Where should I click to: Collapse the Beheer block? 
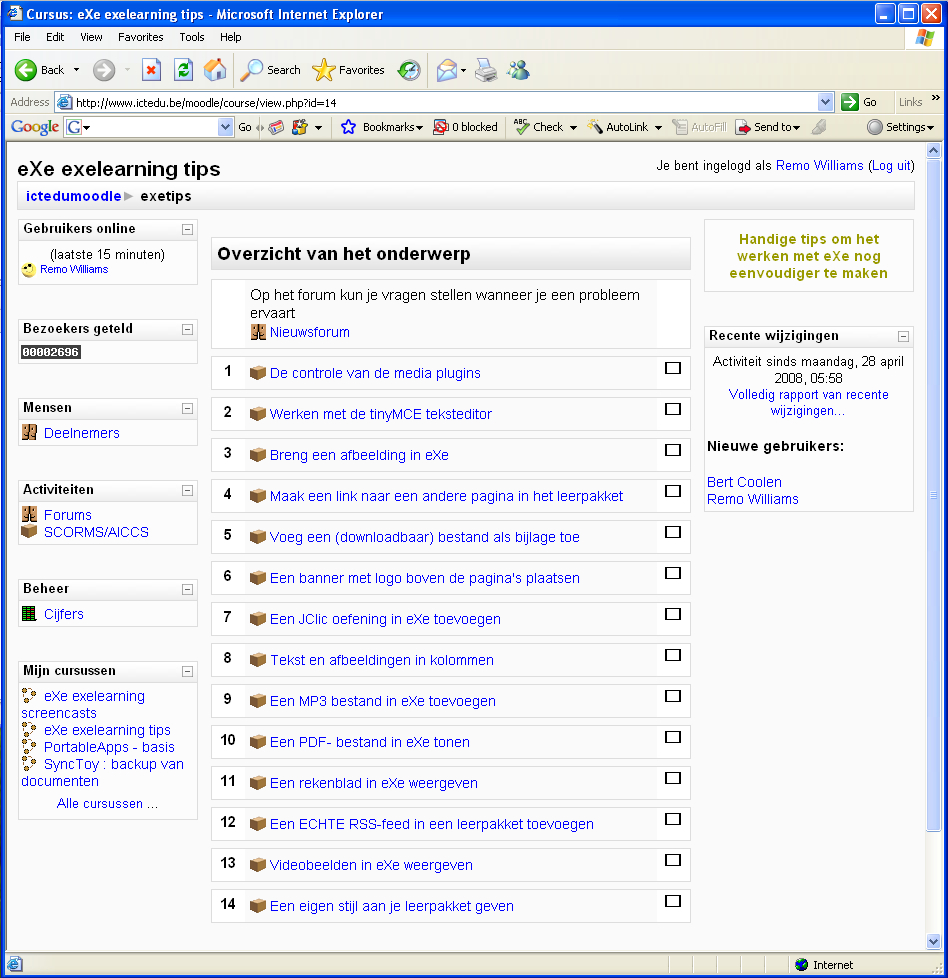(x=187, y=589)
